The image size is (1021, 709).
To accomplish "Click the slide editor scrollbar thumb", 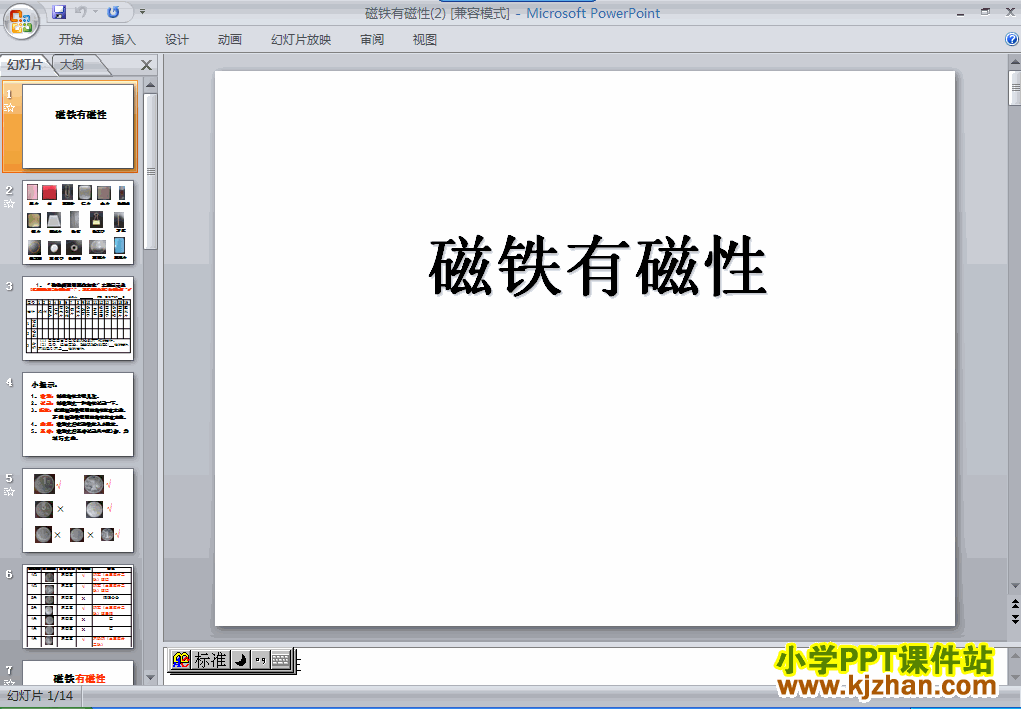I will [x=1015, y=88].
